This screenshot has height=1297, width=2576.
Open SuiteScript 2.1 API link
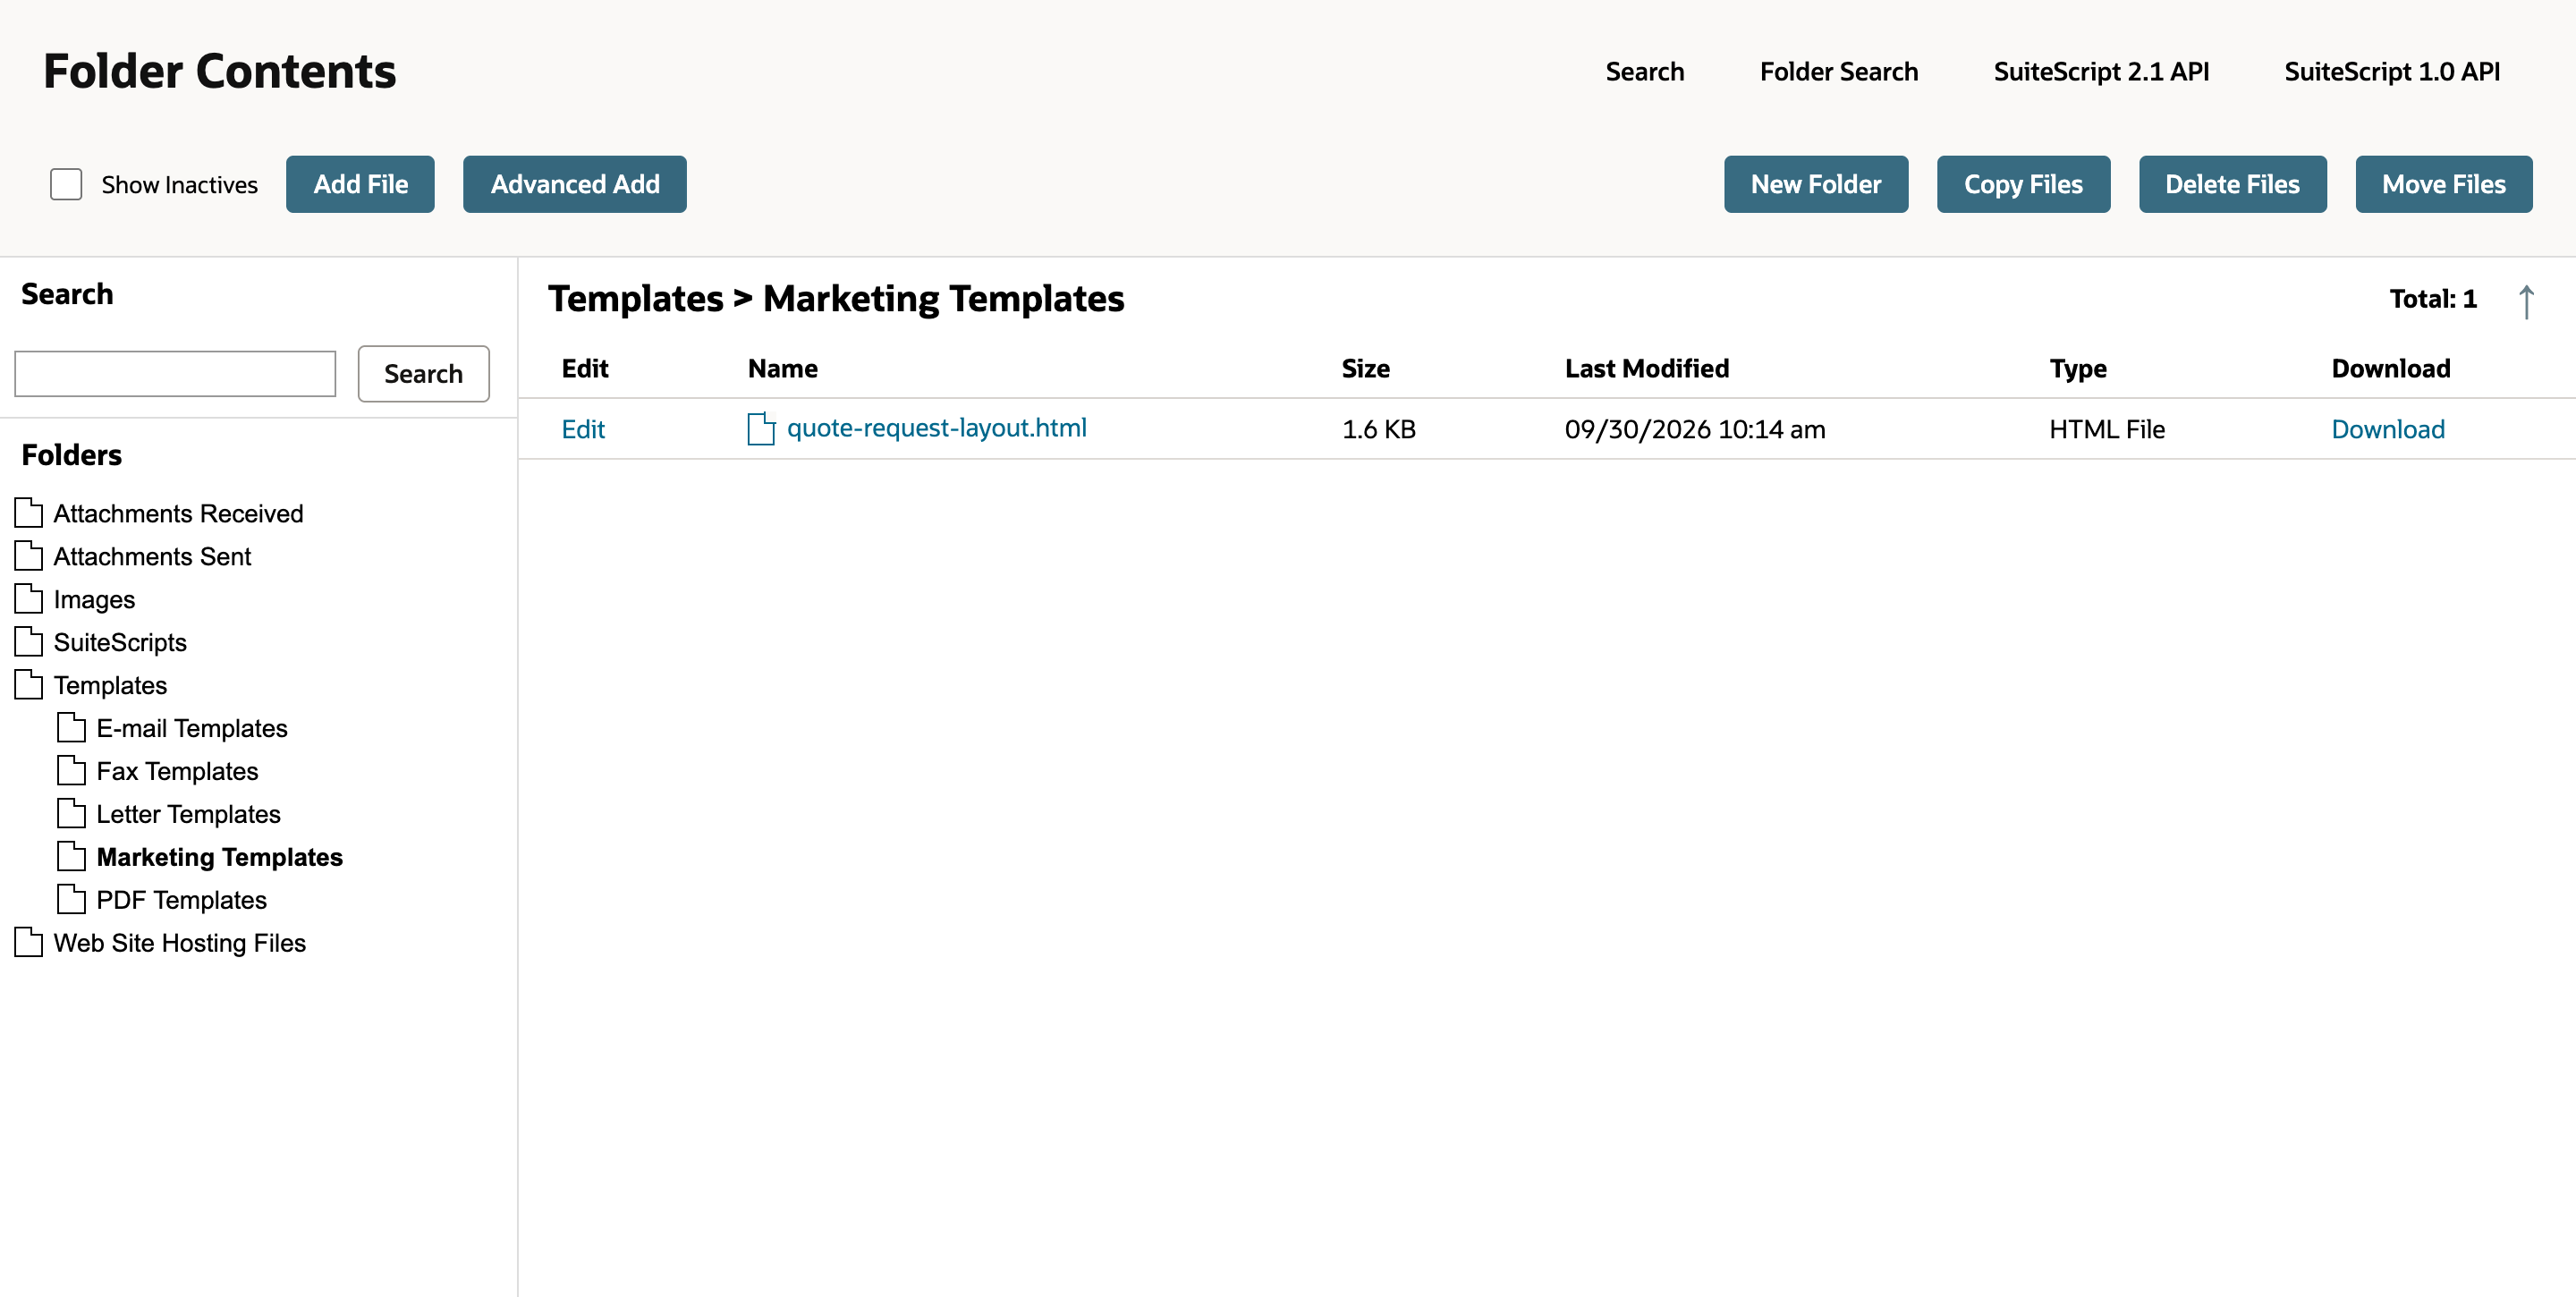click(2101, 72)
